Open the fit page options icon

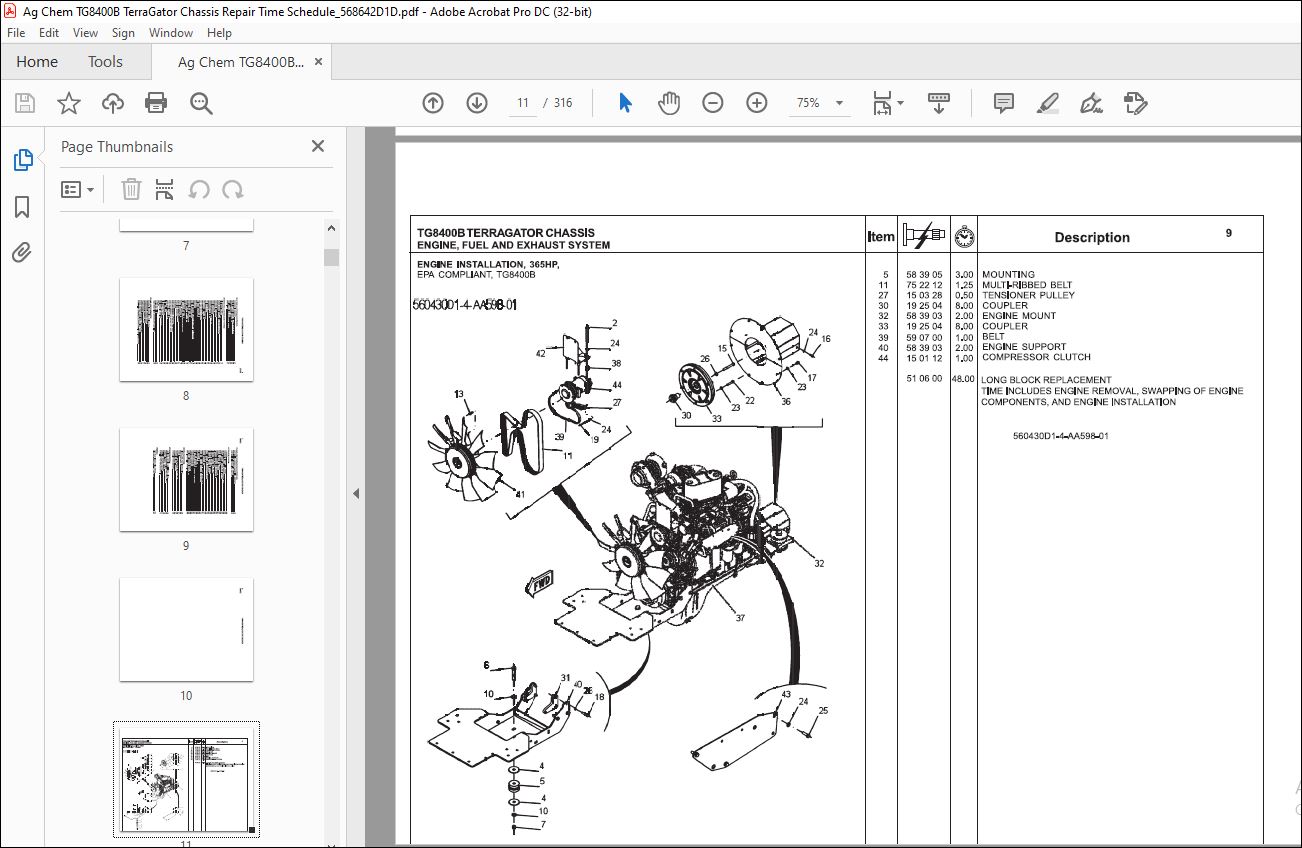(887, 103)
